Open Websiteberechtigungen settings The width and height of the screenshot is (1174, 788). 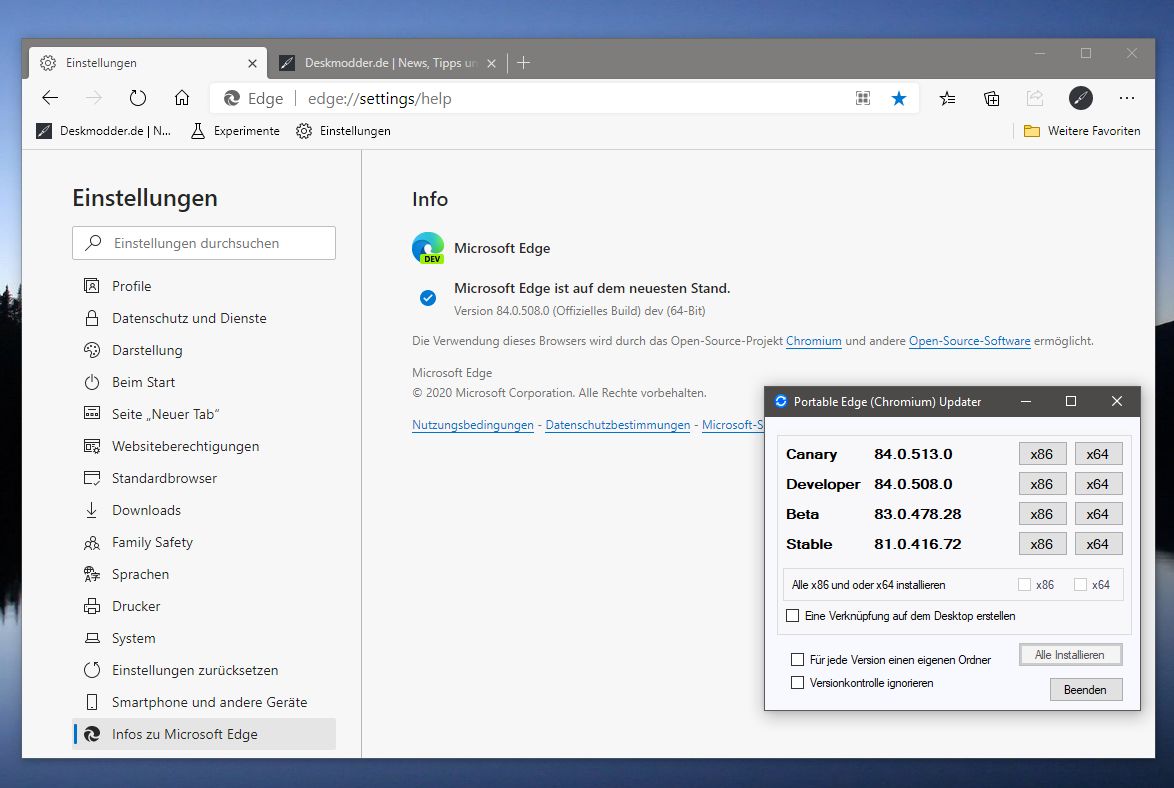pyautogui.click(x=204, y=446)
